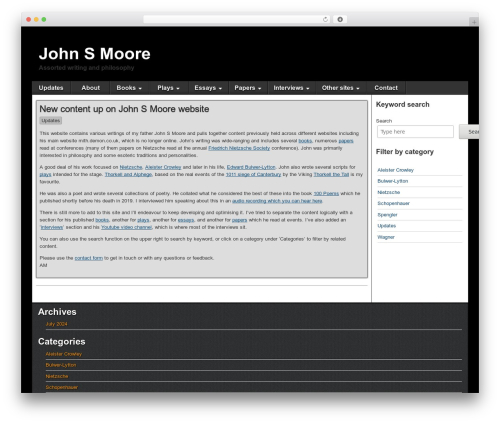The height and width of the screenshot is (423, 500).
Task: Click the browser download icon beside address bar
Action: 340,20
